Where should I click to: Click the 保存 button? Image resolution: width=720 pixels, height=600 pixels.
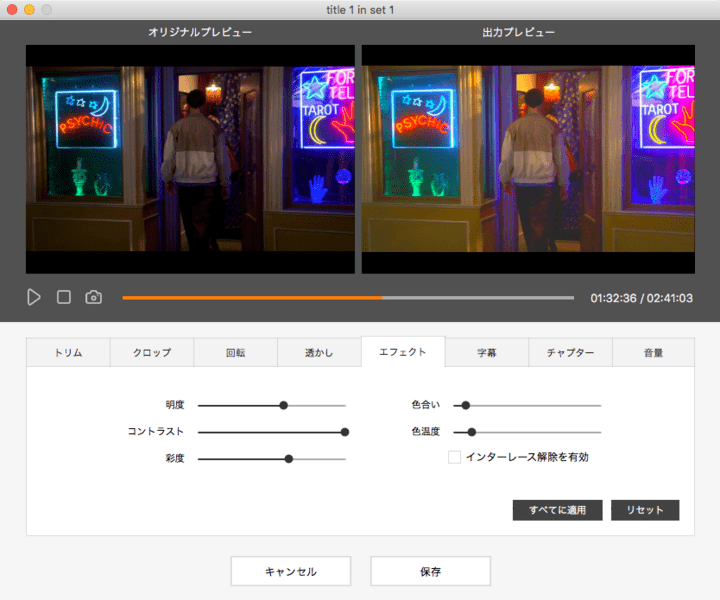431,571
